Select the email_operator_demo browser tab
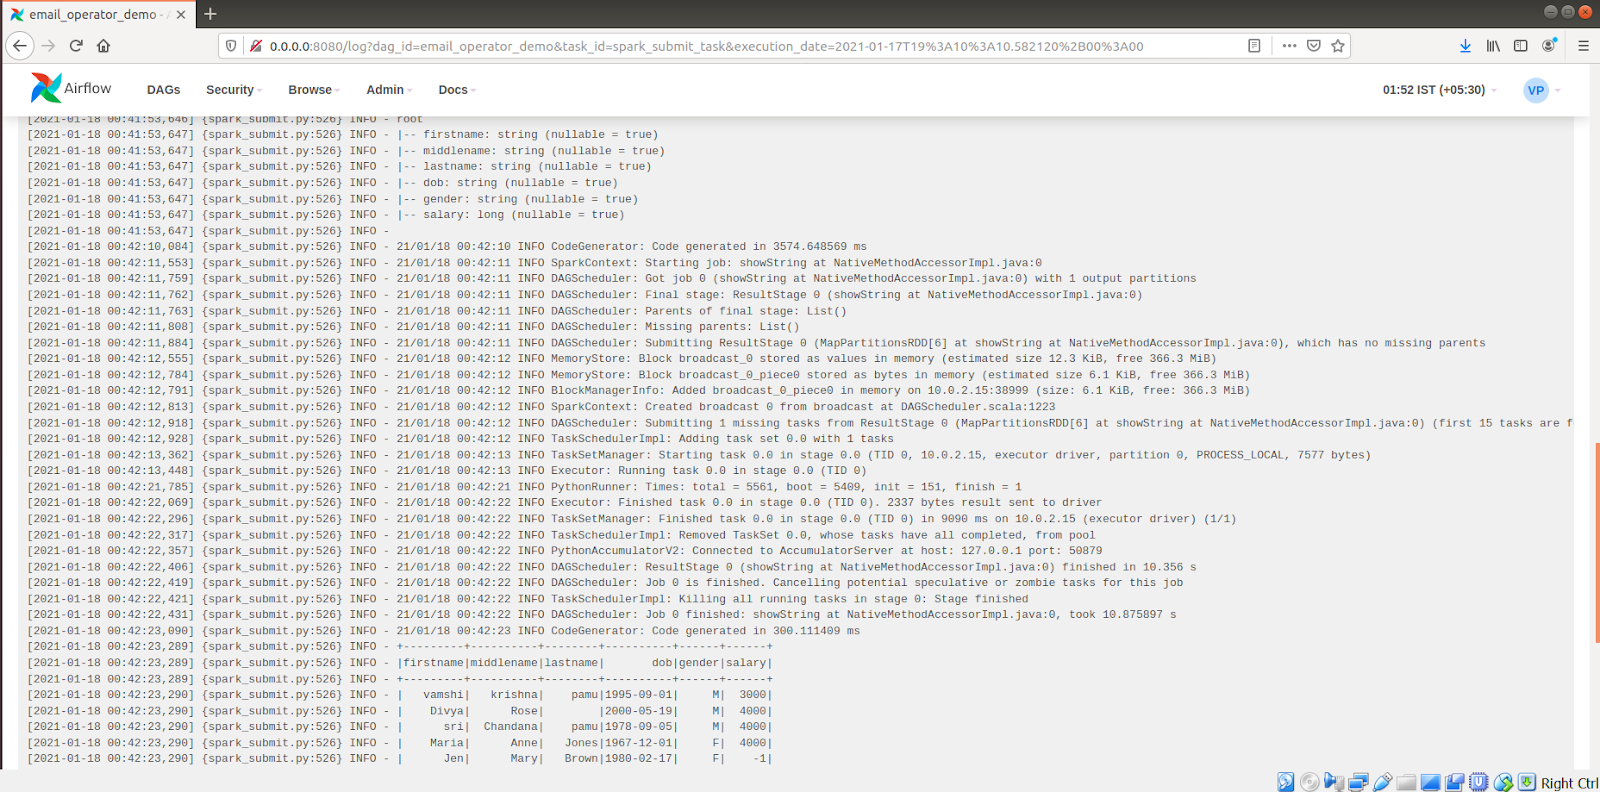Image resolution: width=1600 pixels, height=792 pixels. pos(98,15)
